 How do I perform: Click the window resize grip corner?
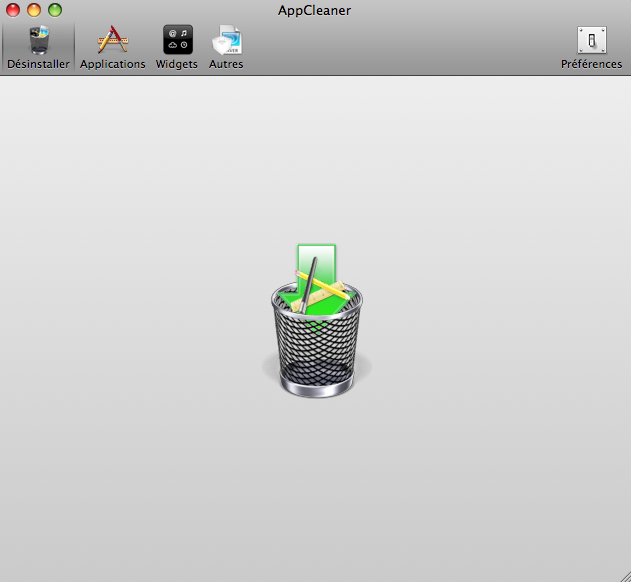coord(624,576)
